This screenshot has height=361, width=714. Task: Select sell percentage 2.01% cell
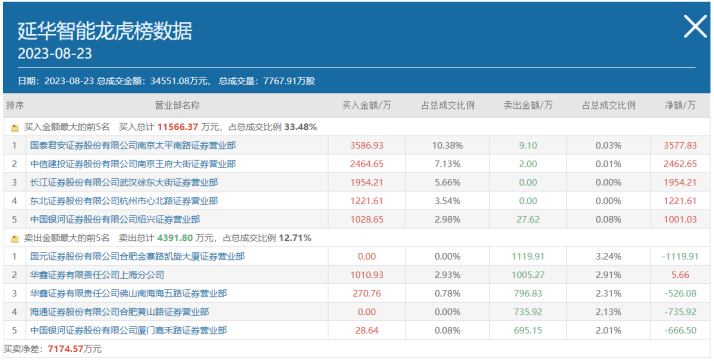click(608, 330)
